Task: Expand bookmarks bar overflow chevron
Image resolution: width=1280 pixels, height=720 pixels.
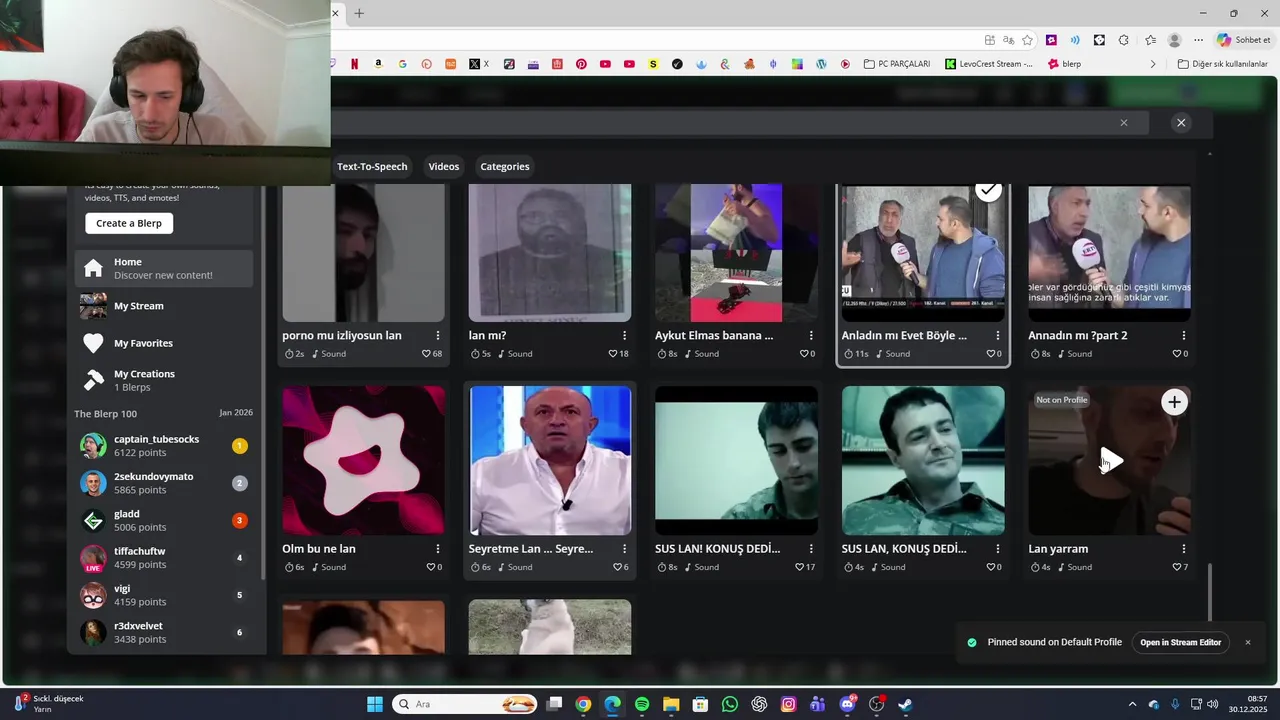Action: (x=1153, y=64)
